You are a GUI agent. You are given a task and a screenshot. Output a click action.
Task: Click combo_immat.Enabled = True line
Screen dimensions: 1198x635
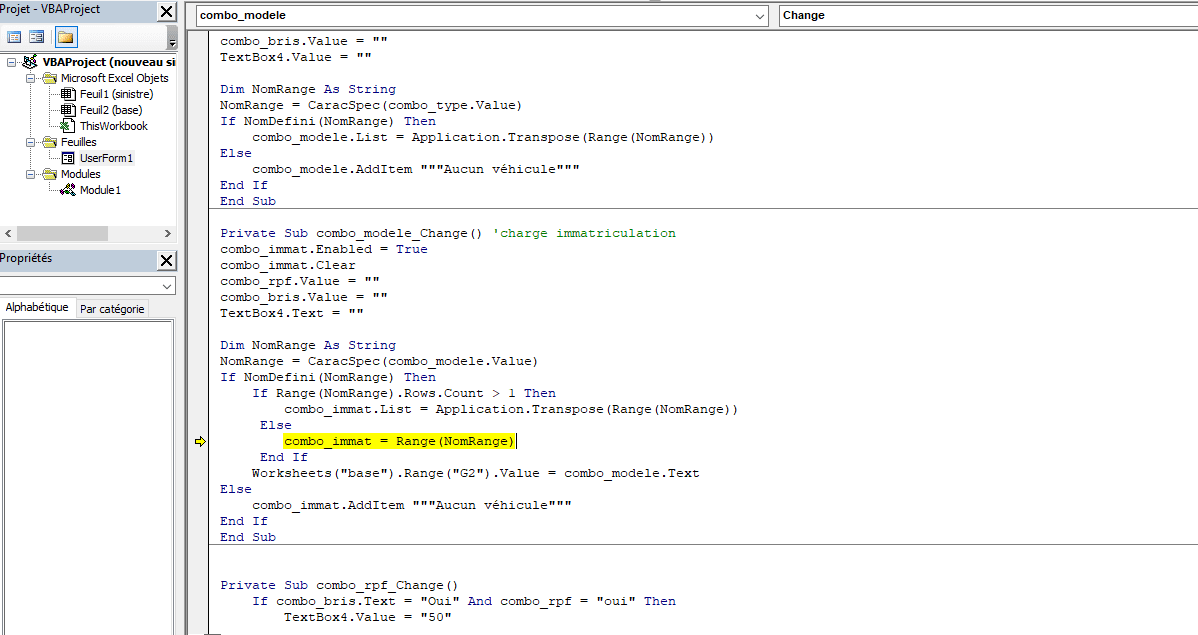(324, 249)
